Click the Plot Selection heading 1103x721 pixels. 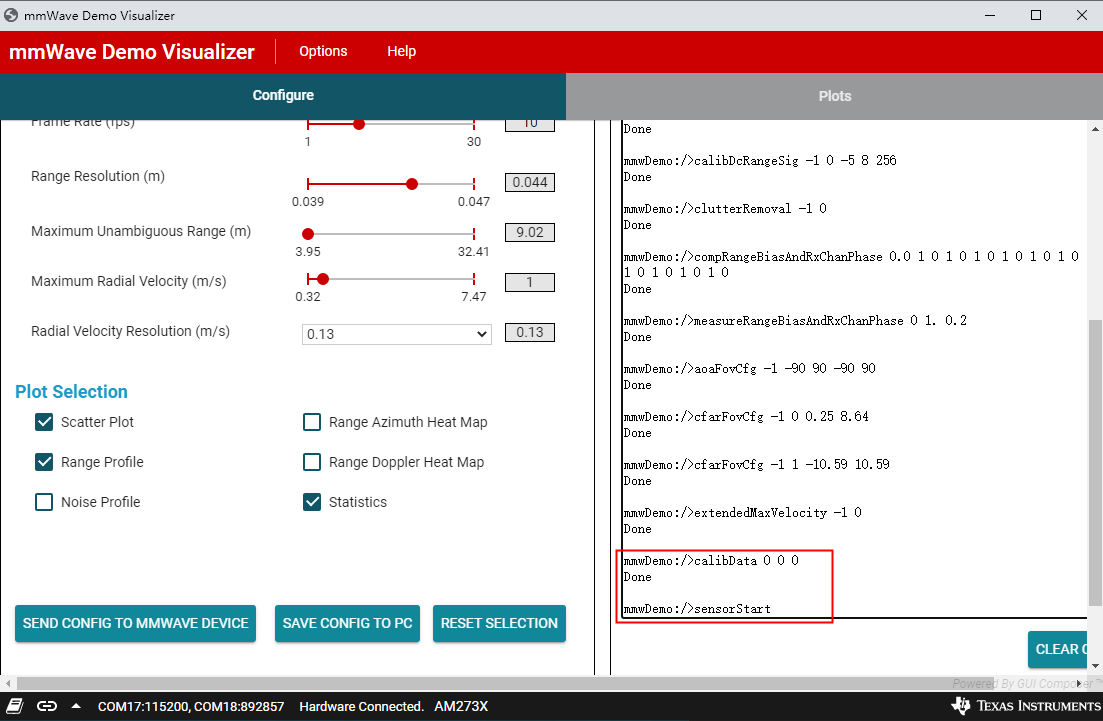point(71,392)
